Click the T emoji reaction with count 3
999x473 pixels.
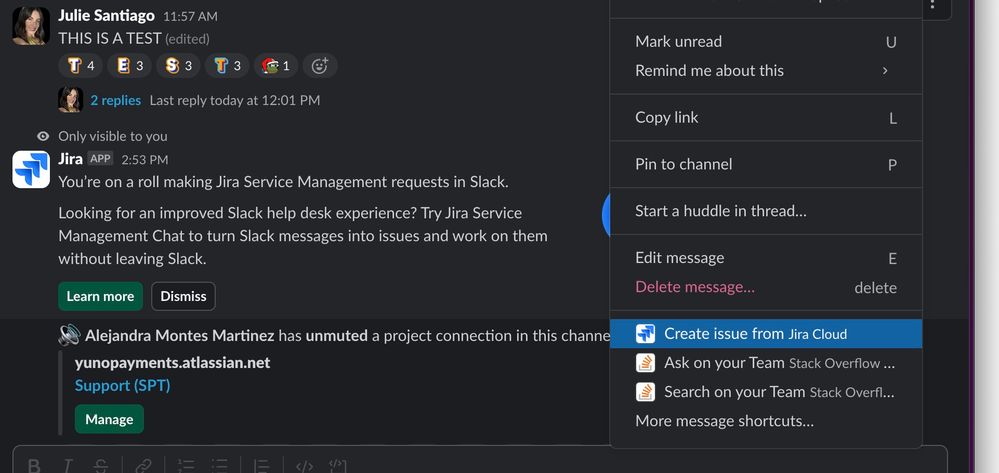point(227,66)
